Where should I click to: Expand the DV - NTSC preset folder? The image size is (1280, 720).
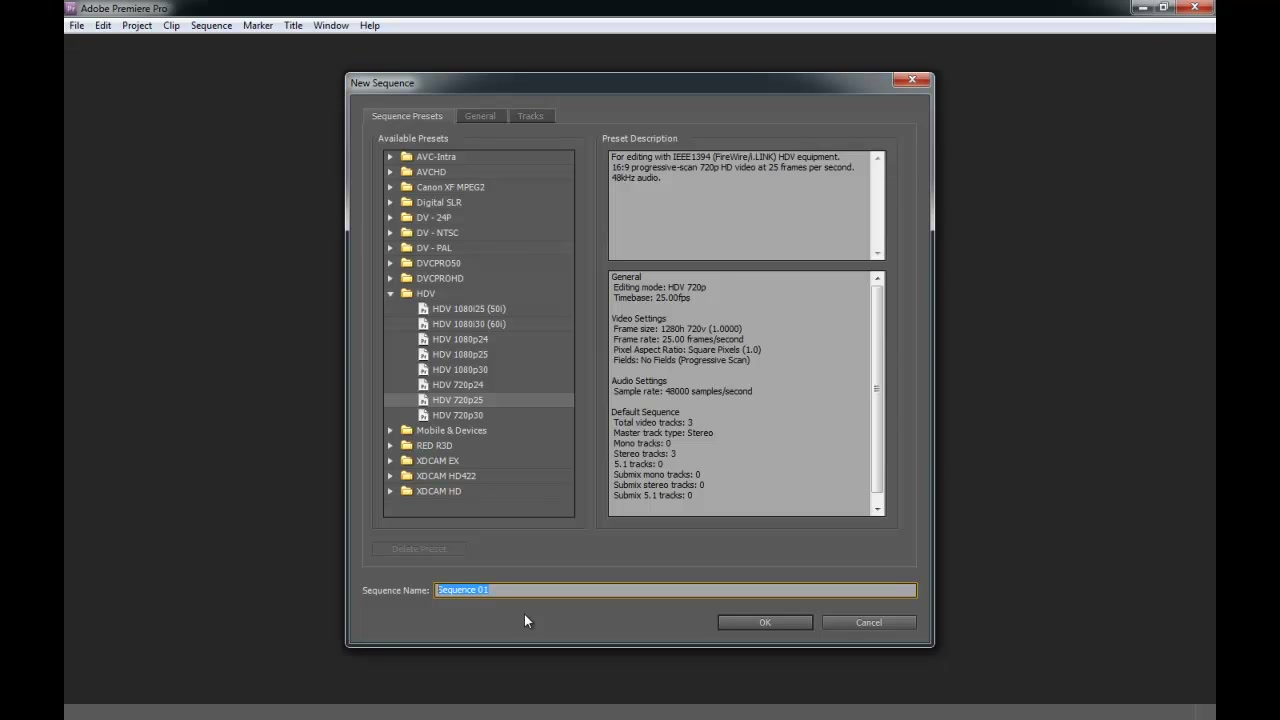pyautogui.click(x=391, y=233)
